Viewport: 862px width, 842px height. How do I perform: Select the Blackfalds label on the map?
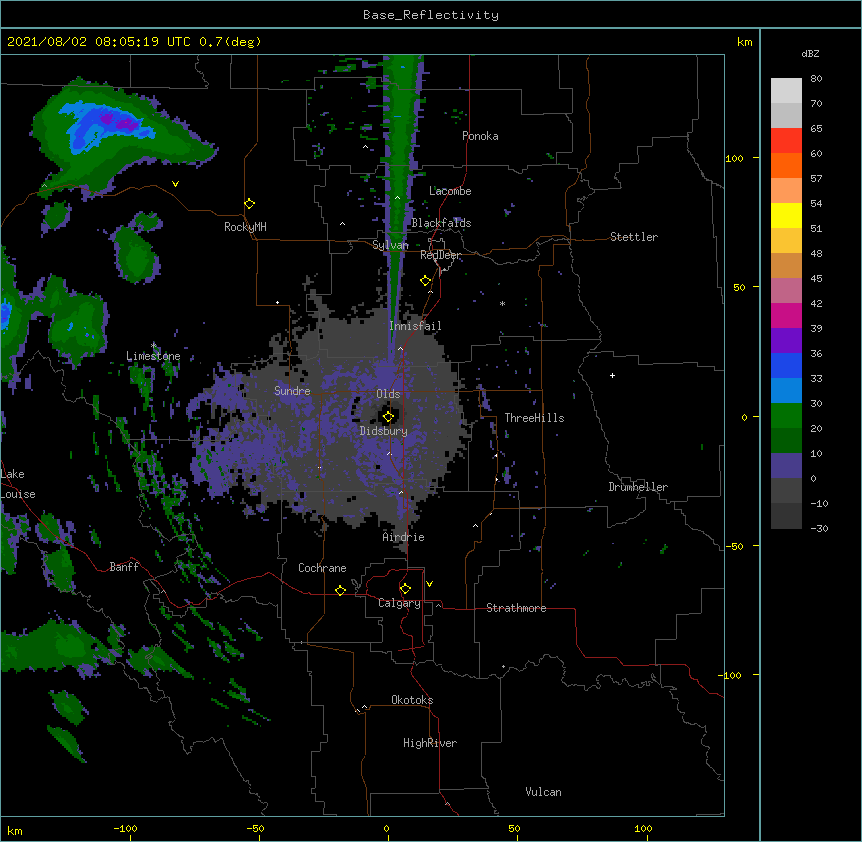click(x=441, y=223)
